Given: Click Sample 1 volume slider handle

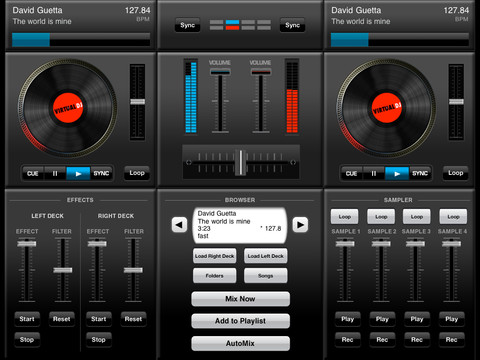Looking at the screenshot, I should (x=345, y=244).
